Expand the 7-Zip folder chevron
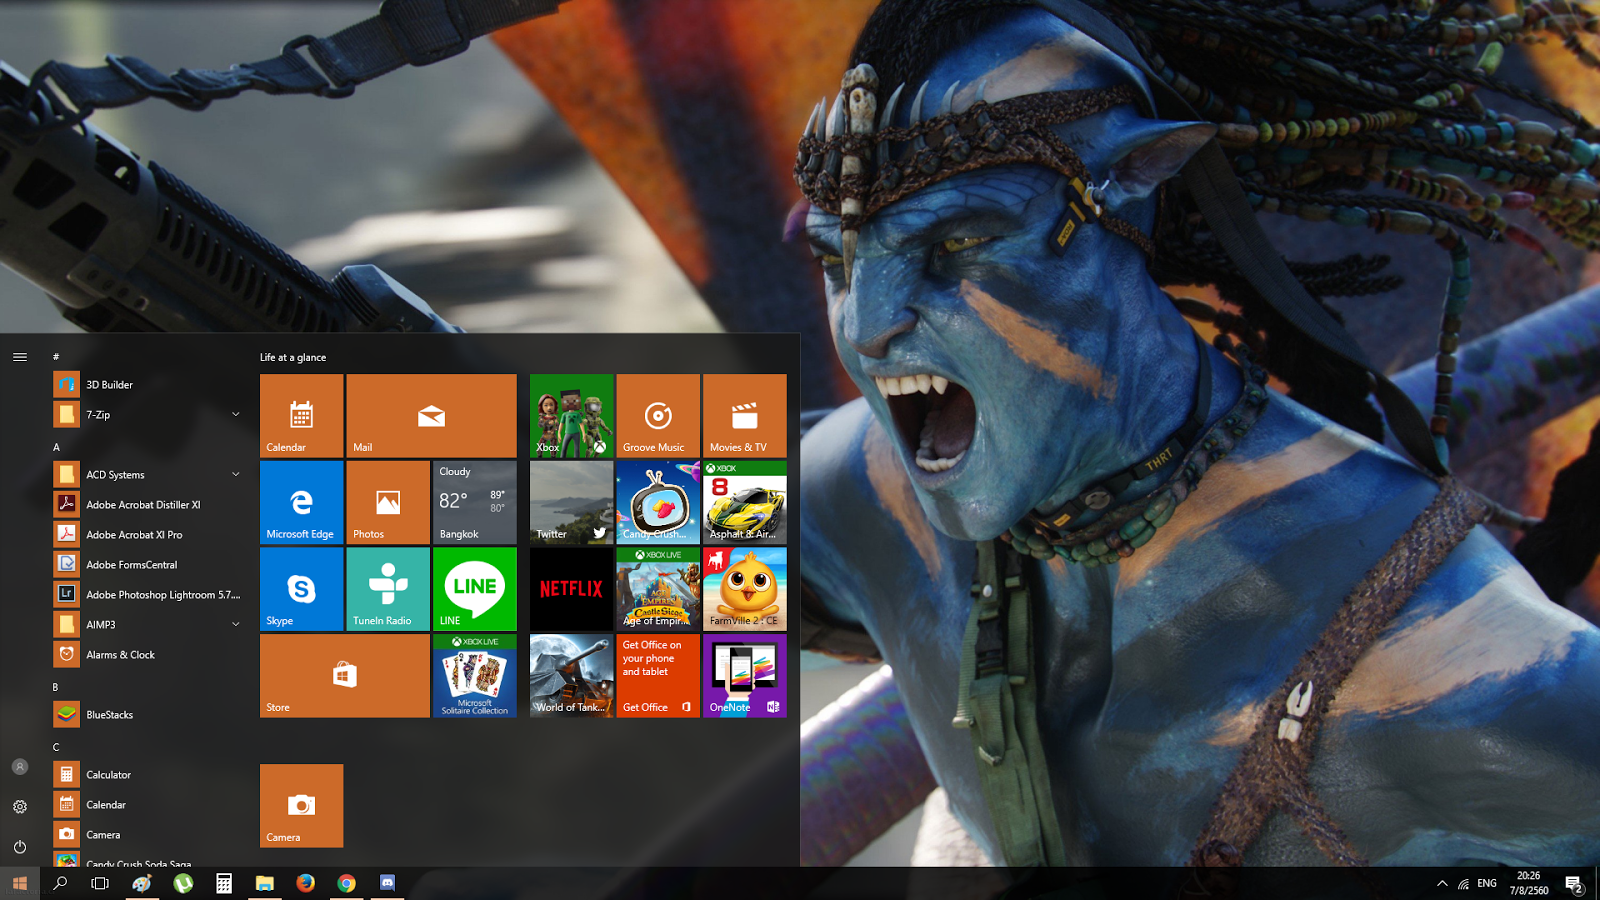This screenshot has width=1600, height=900. pyautogui.click(x=236, y=414)
